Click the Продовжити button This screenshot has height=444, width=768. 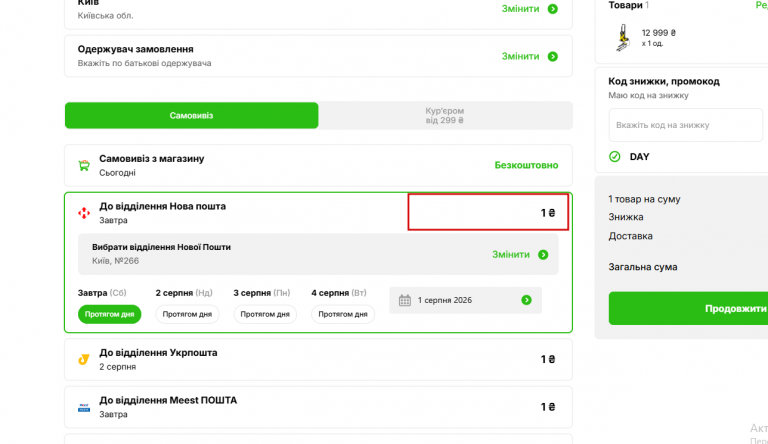688,308
